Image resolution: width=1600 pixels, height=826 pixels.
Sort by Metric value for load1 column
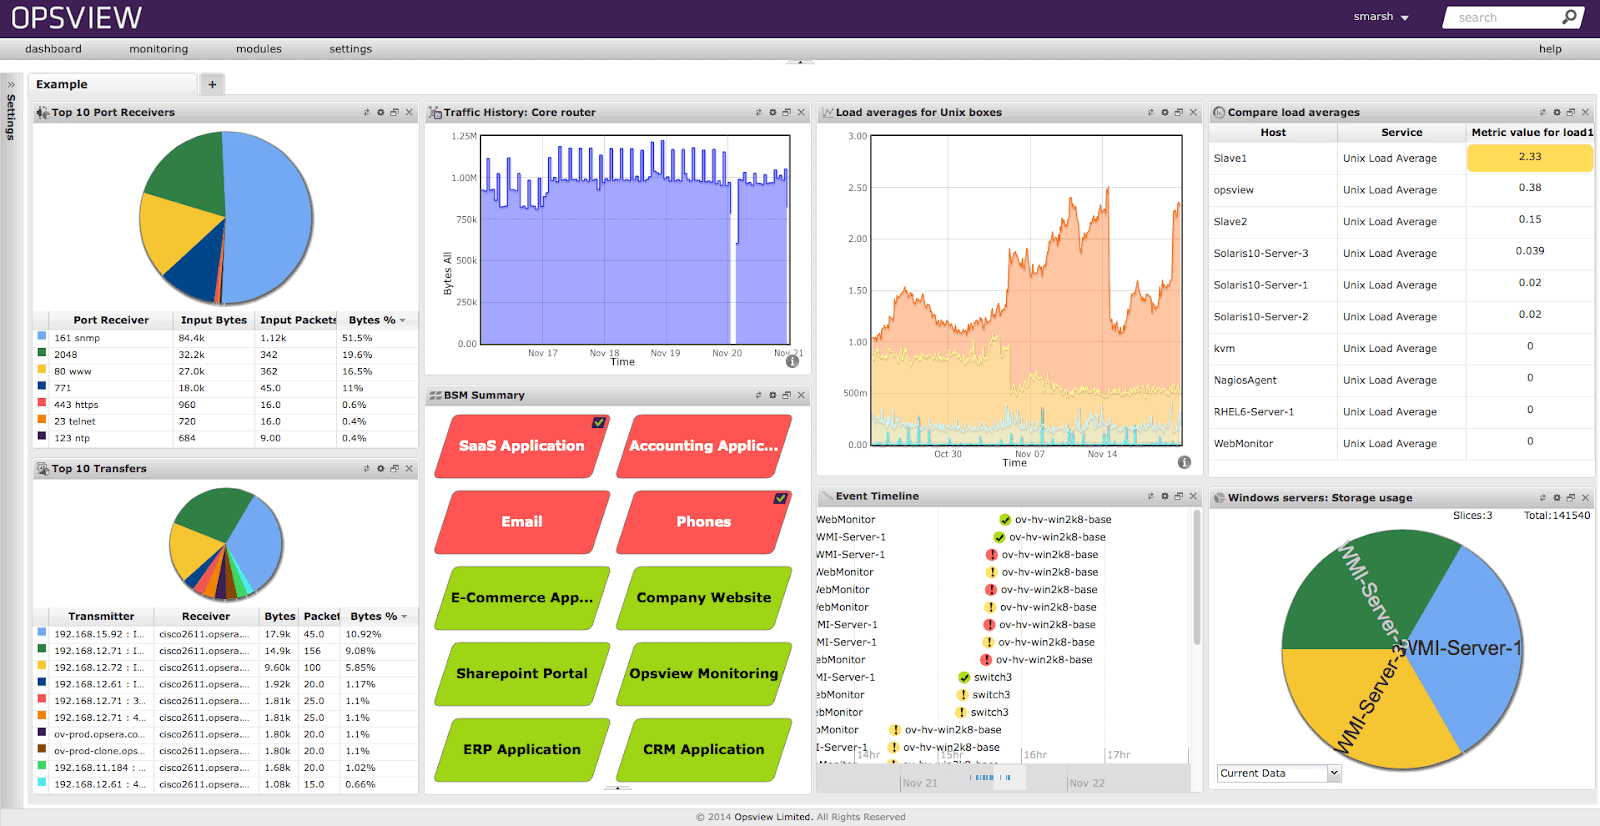tap(1531, 132)
